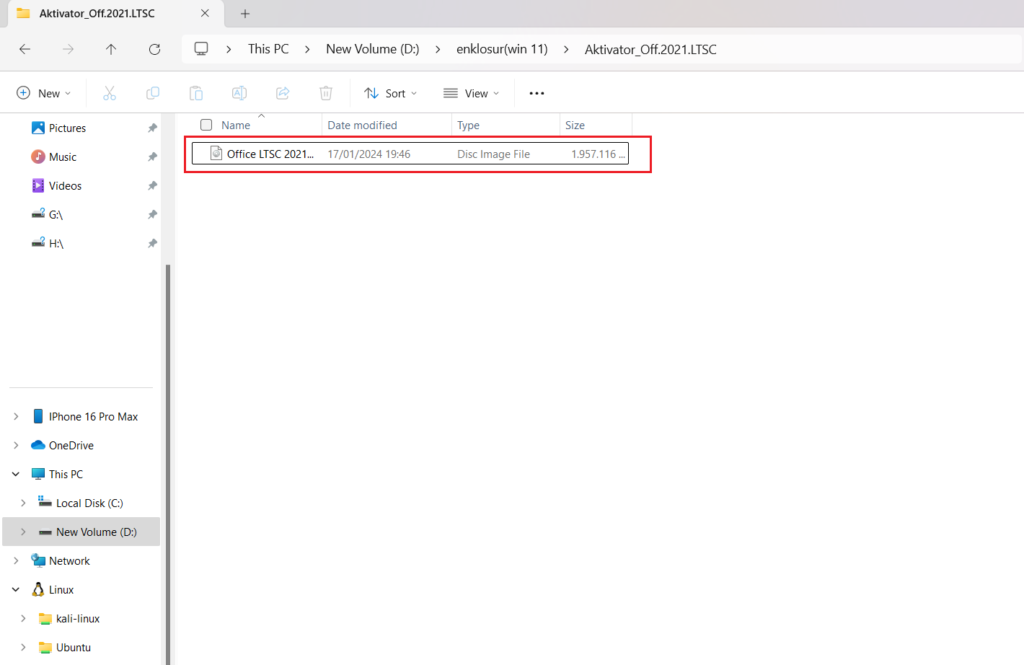Click the monitor icon in address bar
Screen dimensions: 1024x665
201,49
